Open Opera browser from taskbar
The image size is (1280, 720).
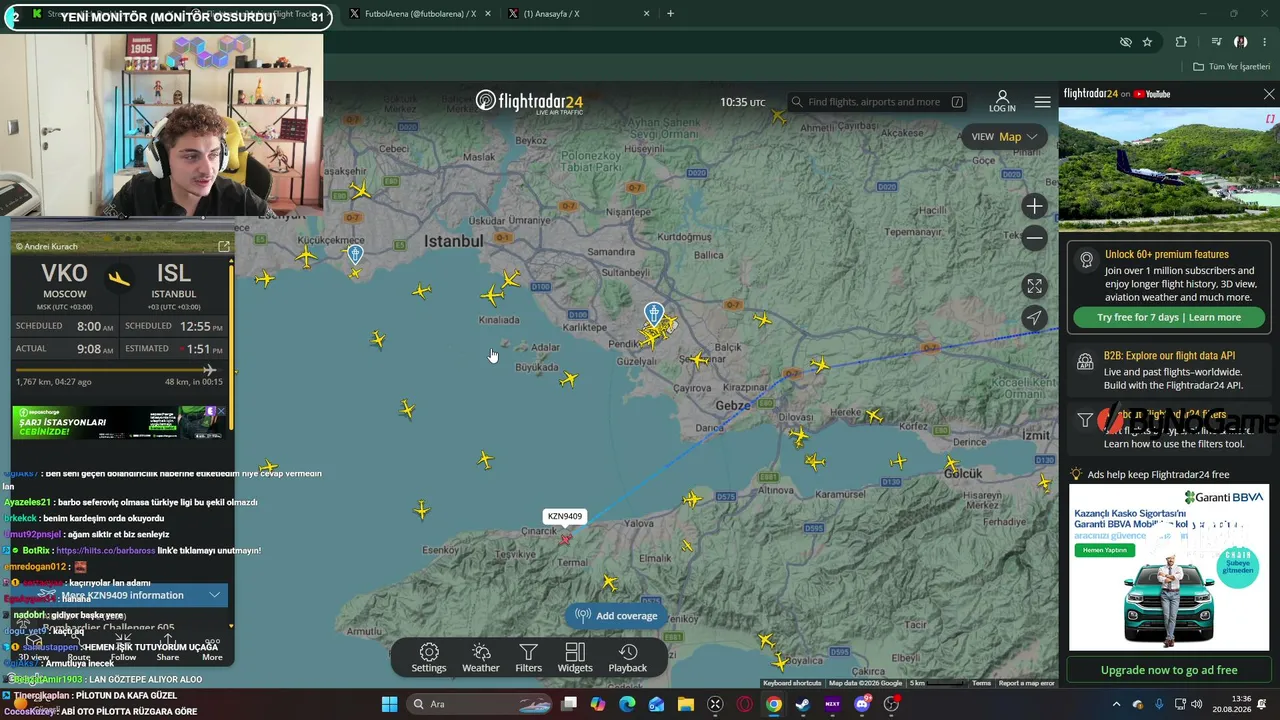coord(744,704)
